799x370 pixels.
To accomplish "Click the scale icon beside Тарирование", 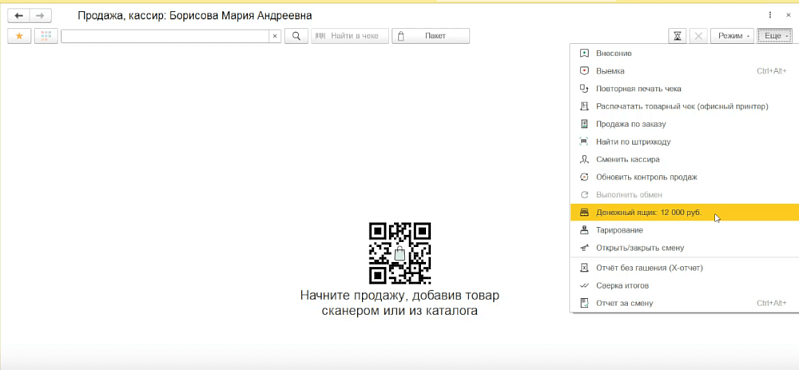I will tap(584, 230).
